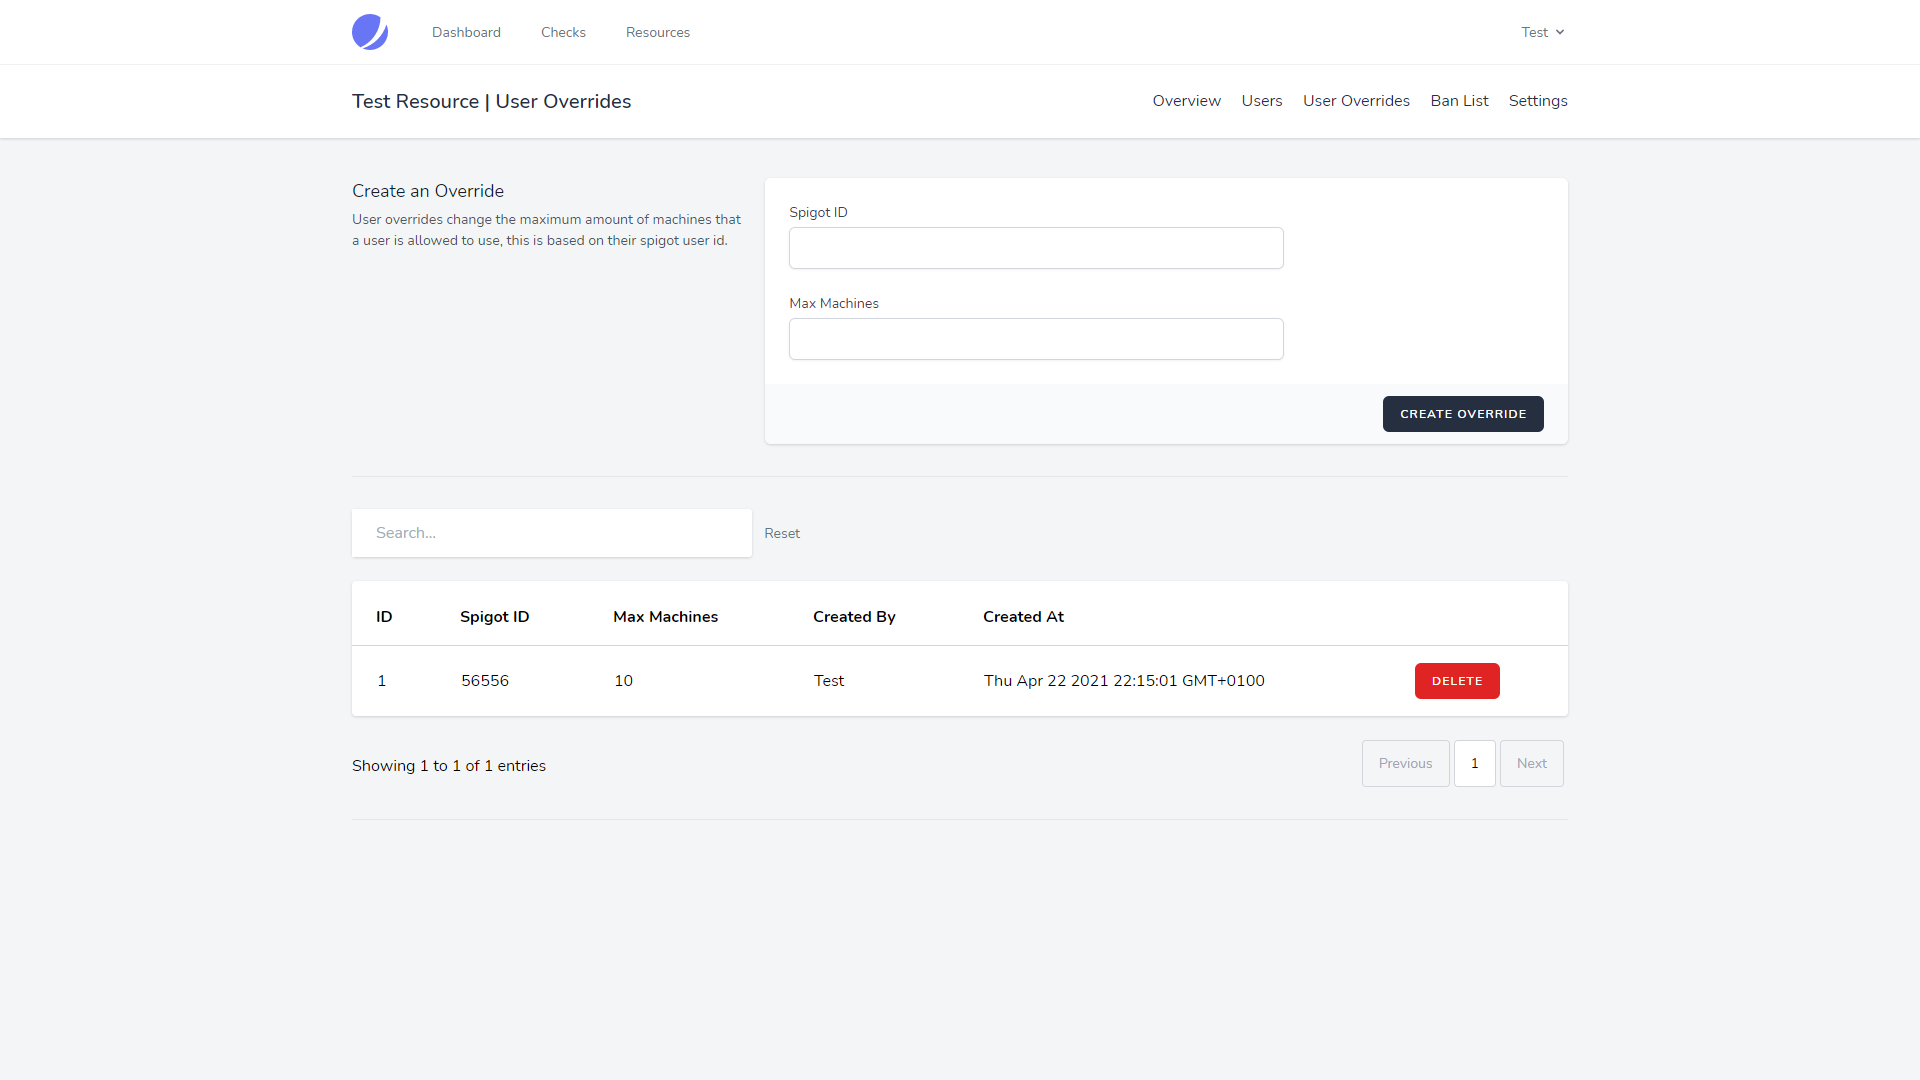
Task: Switch to the Overview tab
Action: pyautogui.click(x=1186, y=101)
